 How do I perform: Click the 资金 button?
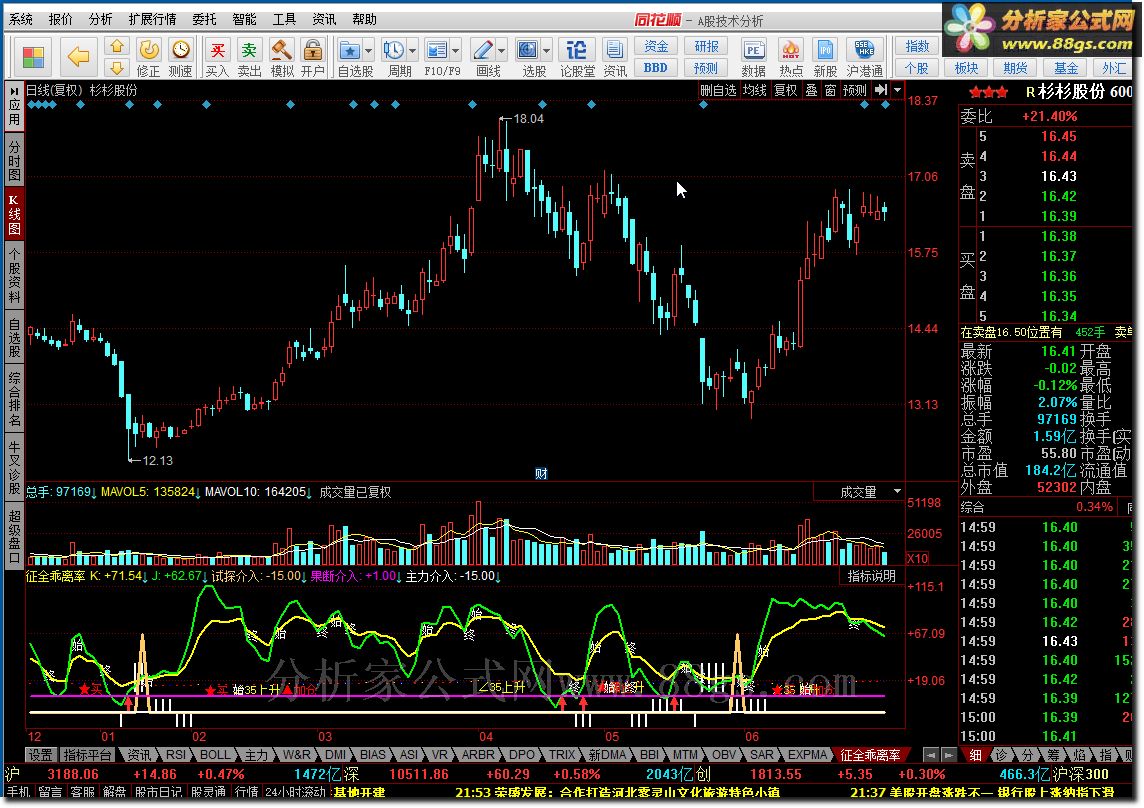656,46
